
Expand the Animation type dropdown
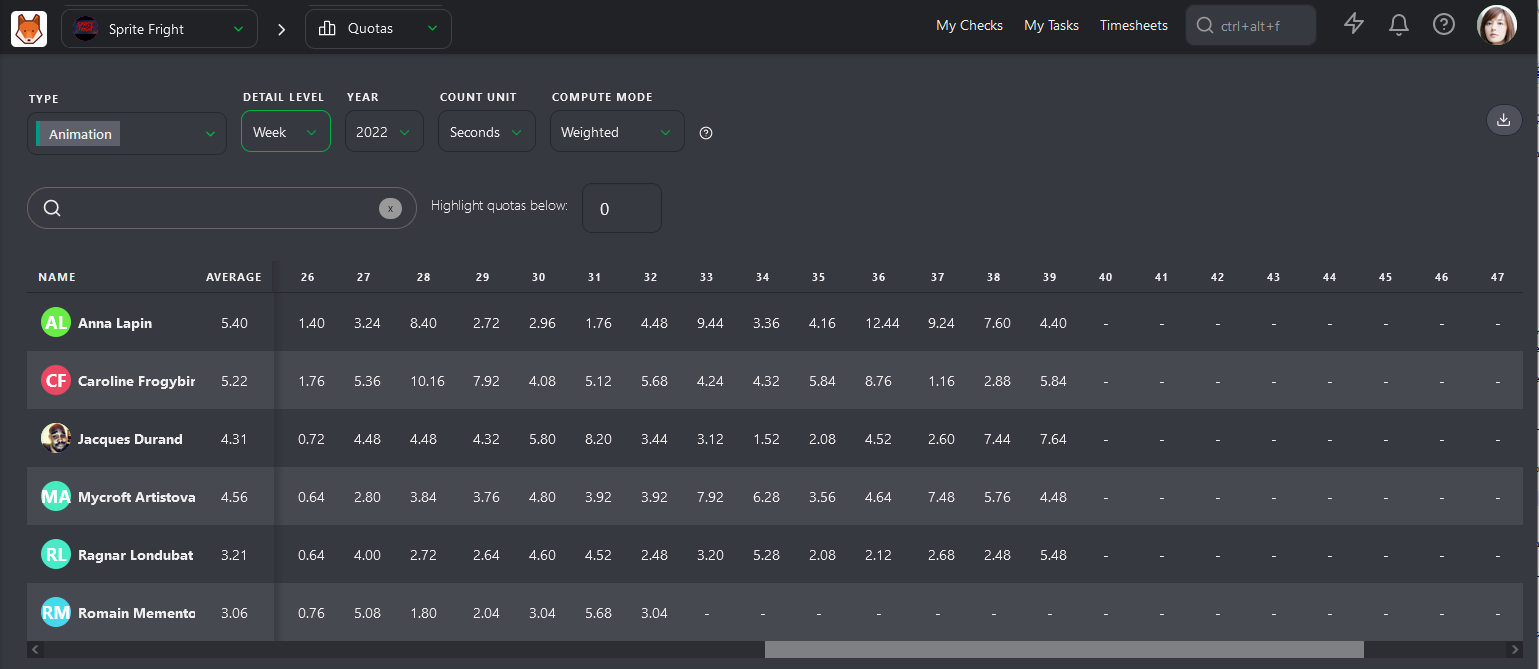pos(127,133)
